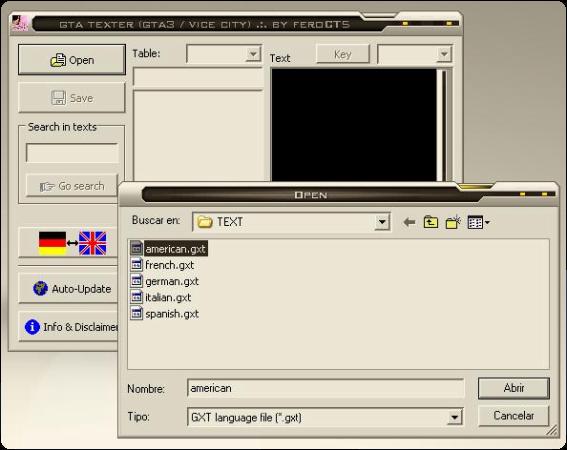Click the globe icon on Auto-Update
This screenshot has width=567, height=450.
tap(40, 288)
